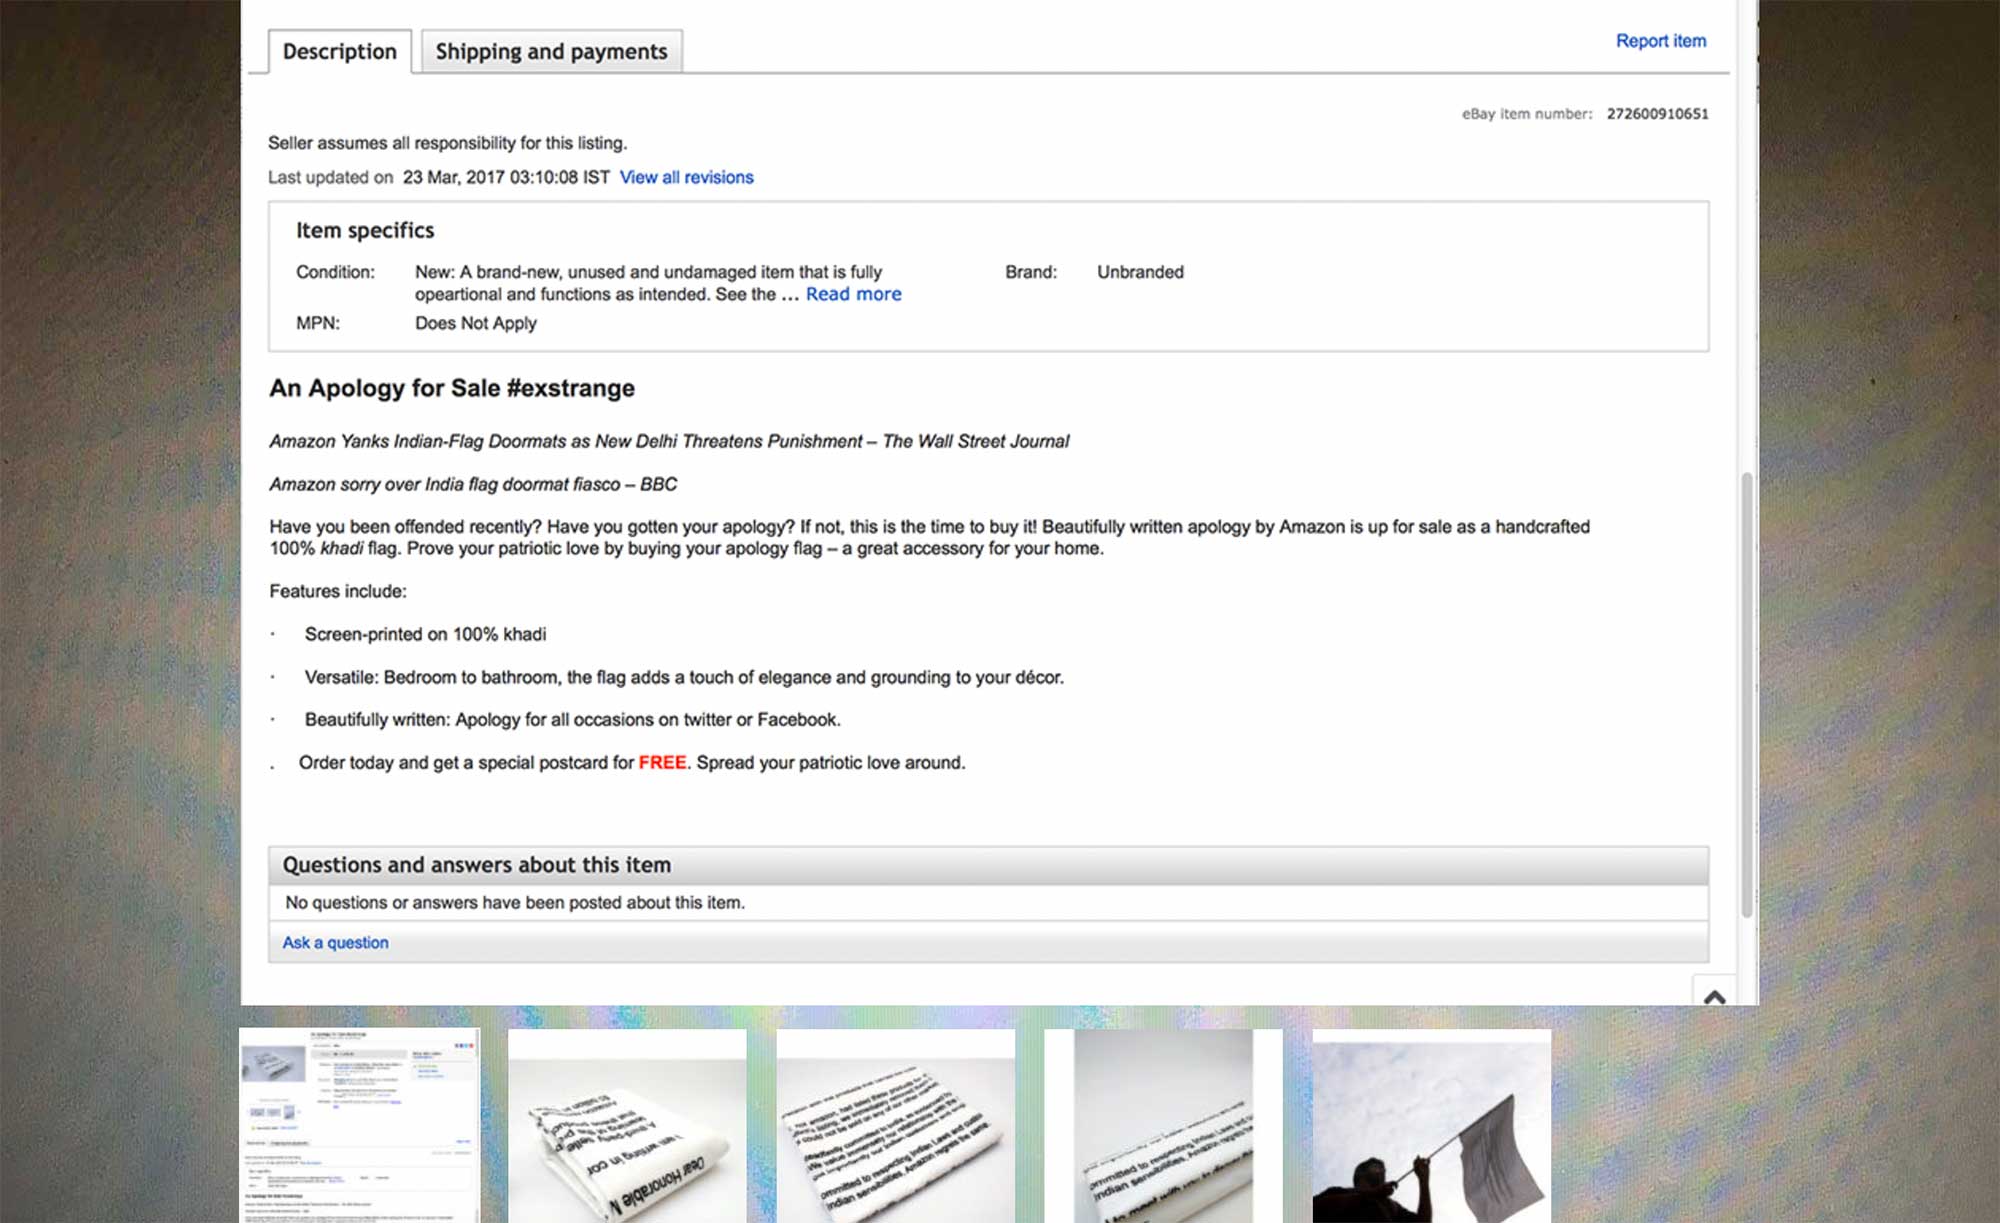
Task: Click the 'Features include:' line
Action: pyautogui.click(x=338, y=591)
